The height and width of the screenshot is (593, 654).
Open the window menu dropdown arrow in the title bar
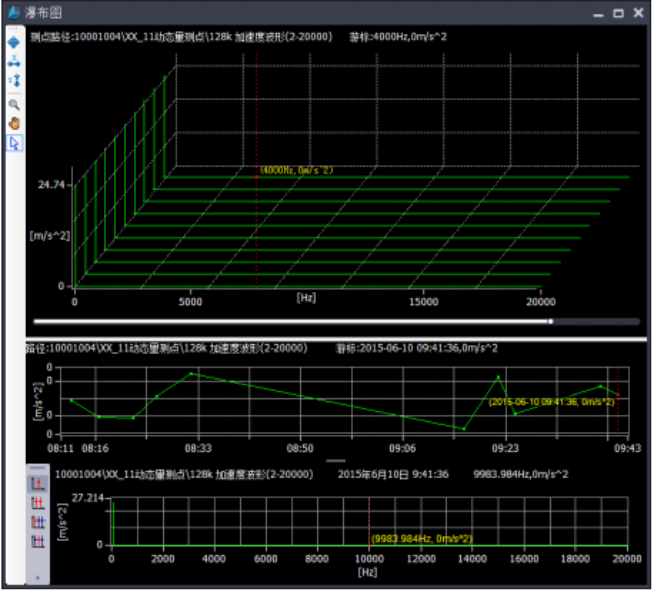pyautogui.click(x=599, y=13)
